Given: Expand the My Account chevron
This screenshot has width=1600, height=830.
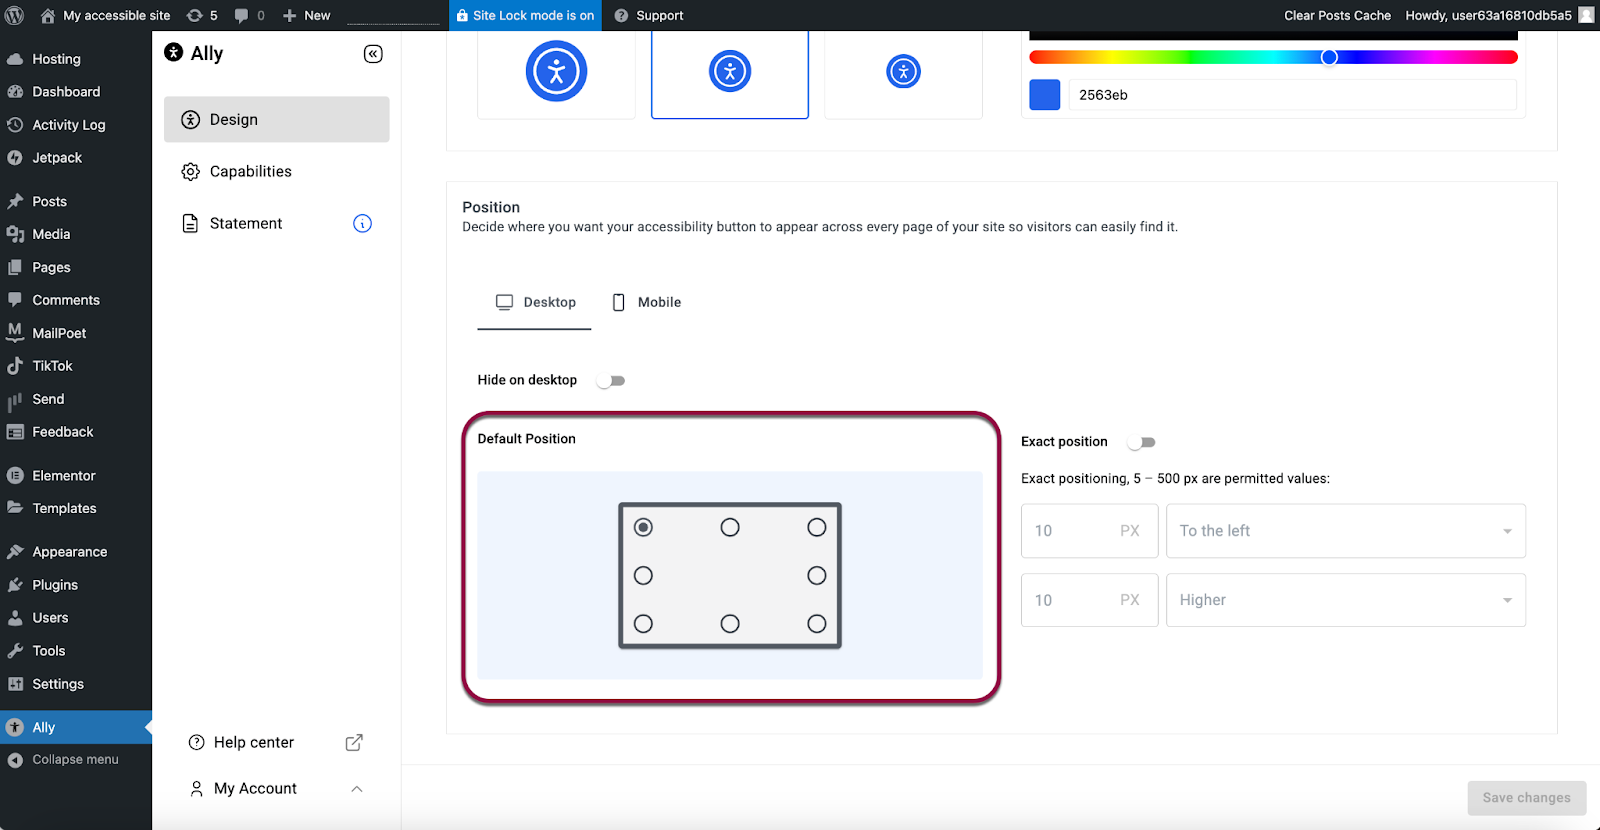Looking at the screenshot, I should tap(357, 789).
